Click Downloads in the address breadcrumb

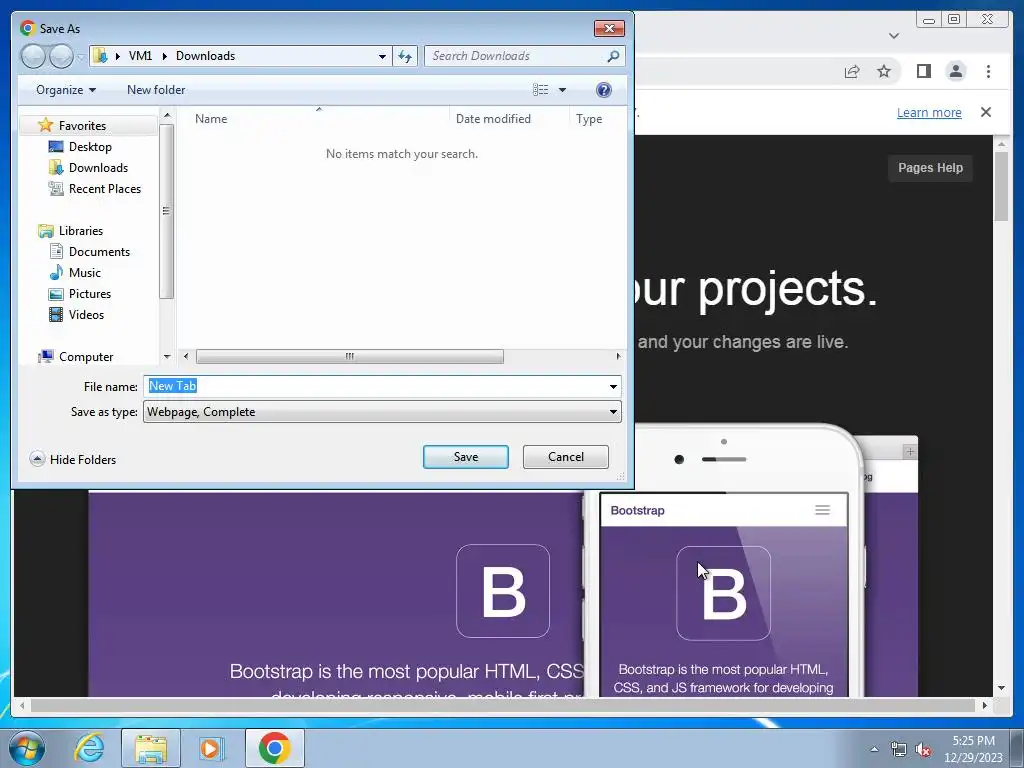205,56
